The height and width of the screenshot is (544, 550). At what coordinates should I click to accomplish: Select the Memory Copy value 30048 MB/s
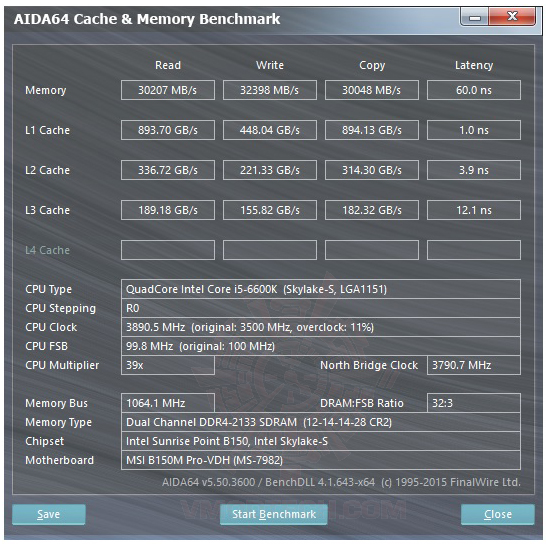pyautogui.click(x=372, y=90)
